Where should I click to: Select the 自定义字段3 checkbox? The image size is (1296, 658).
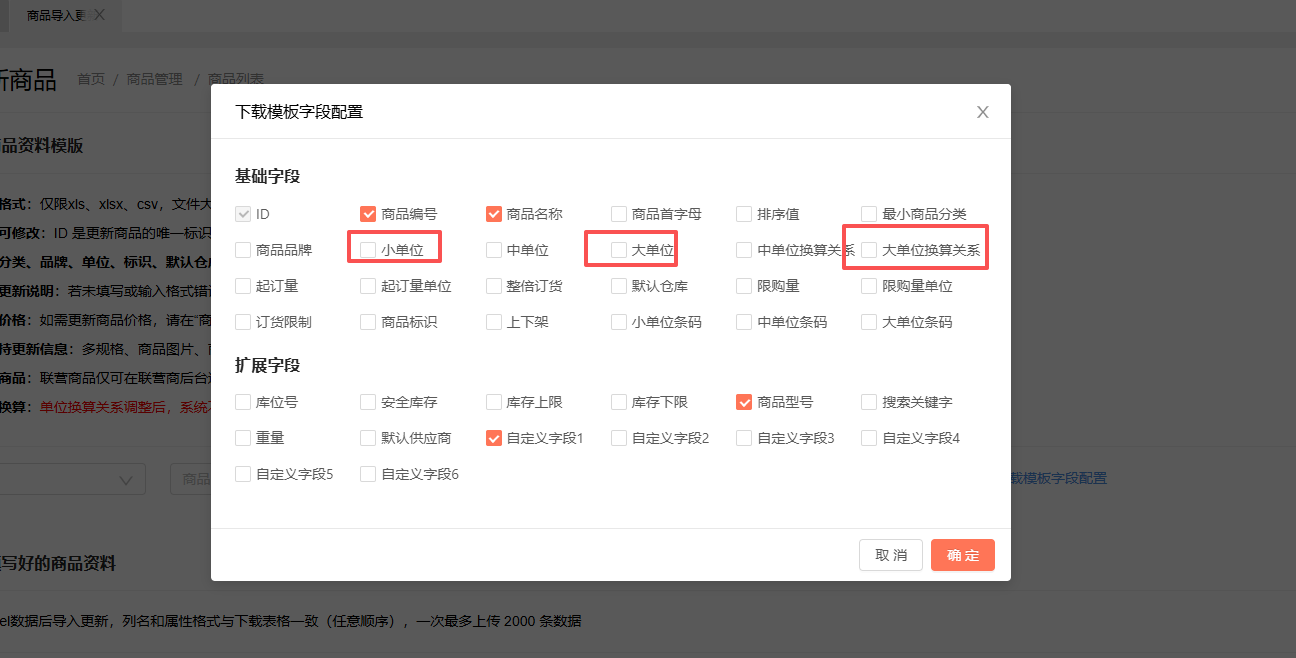point(744,438)
